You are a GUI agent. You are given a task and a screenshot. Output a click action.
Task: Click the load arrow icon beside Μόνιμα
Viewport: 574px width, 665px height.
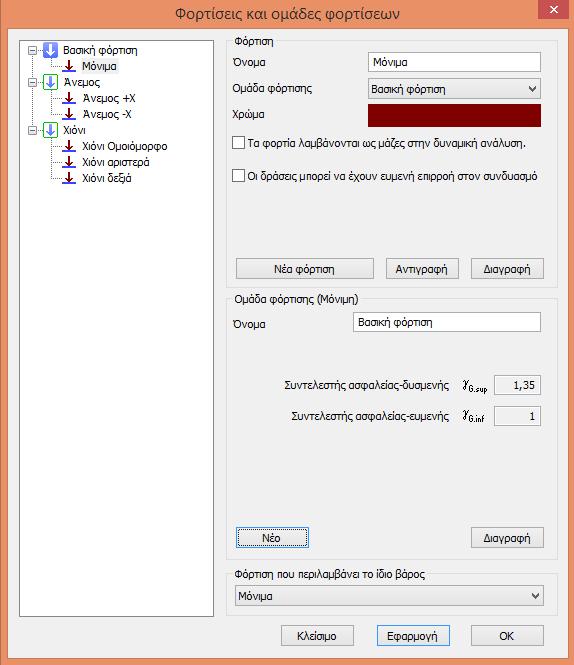(69, 67)
